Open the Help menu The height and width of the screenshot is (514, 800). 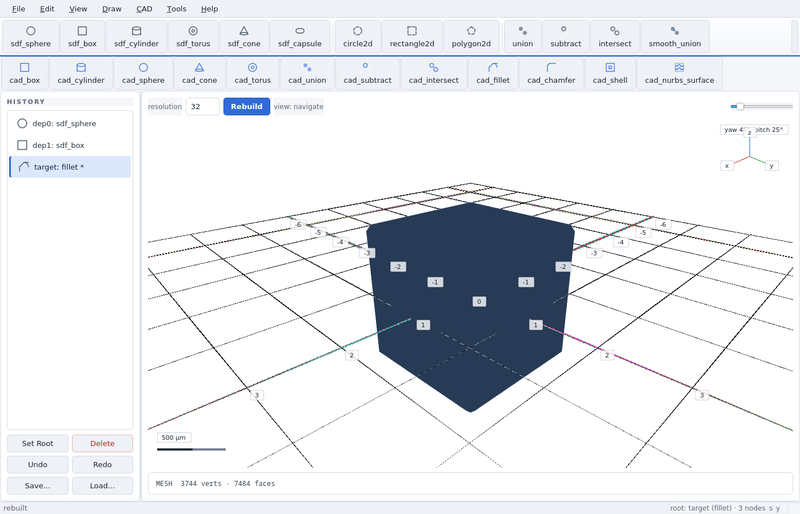point(209,9)
